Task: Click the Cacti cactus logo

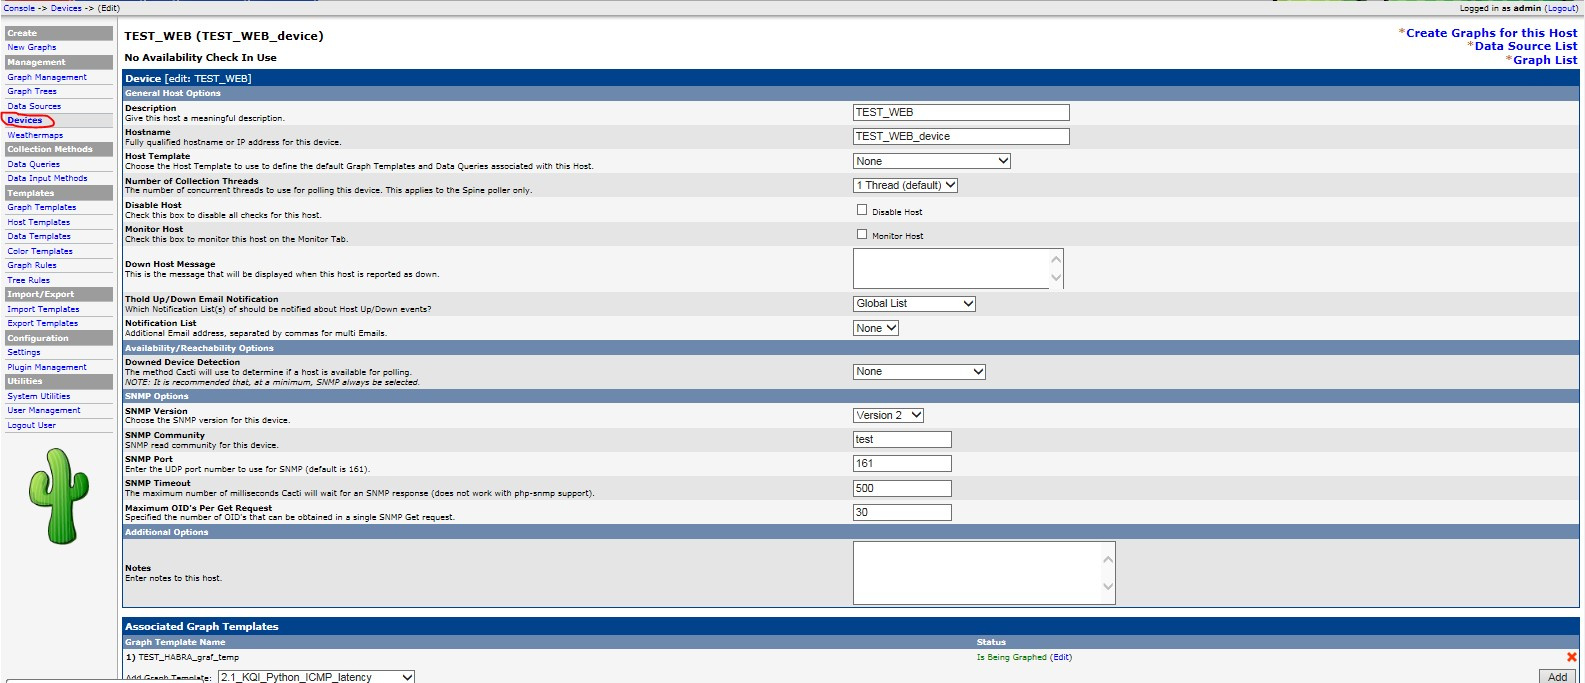Action: [60, 496]
